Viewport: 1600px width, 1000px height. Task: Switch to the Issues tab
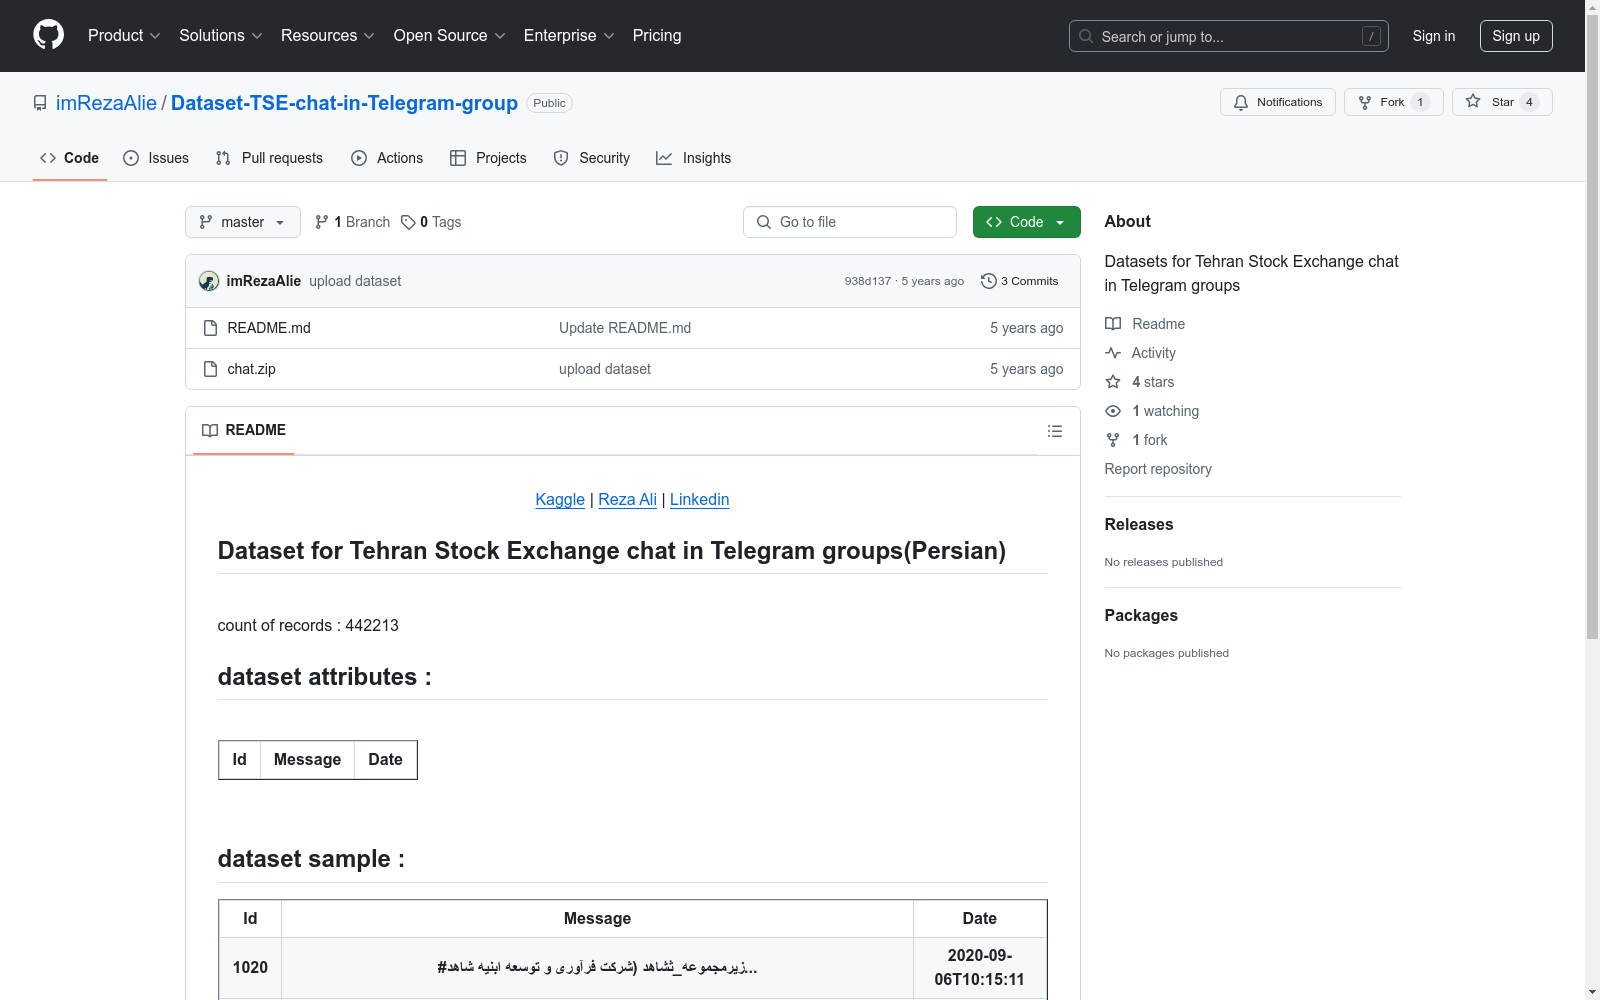coord(156,158)
